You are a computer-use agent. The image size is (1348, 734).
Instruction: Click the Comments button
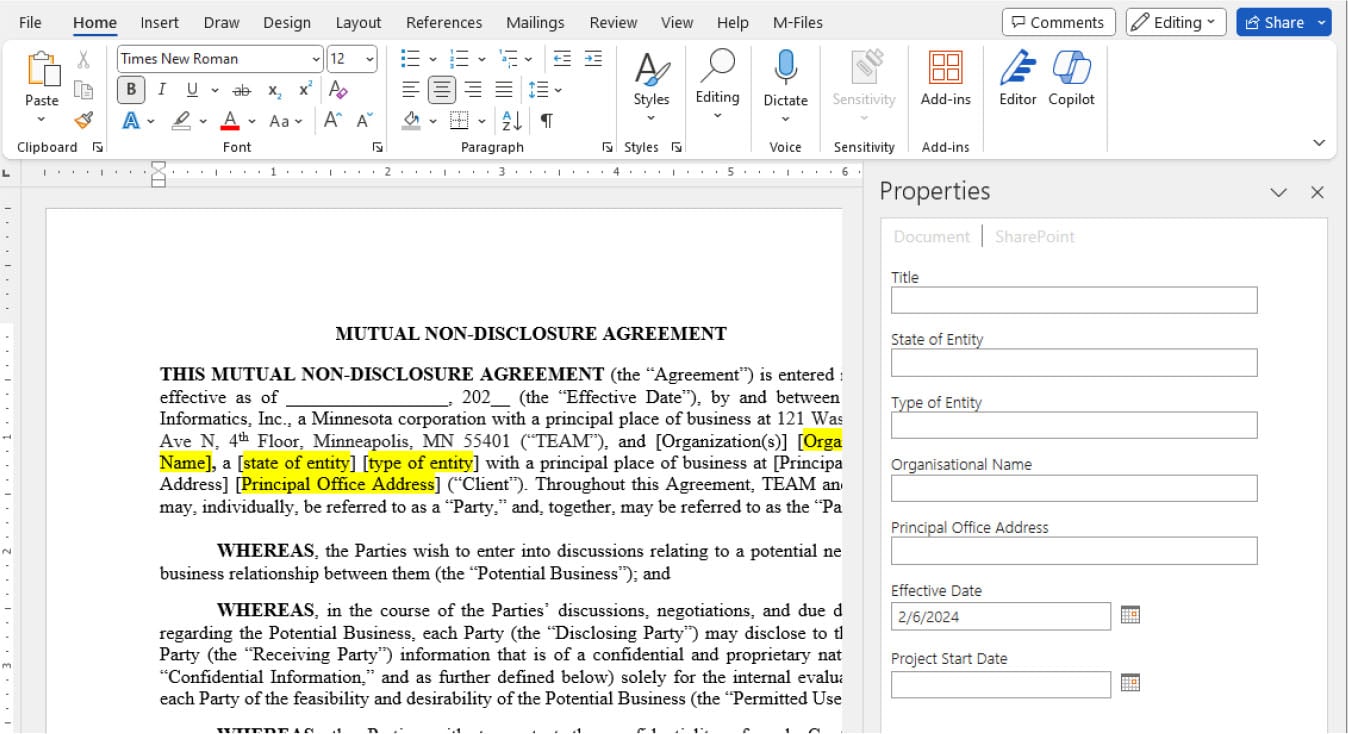[x=1059, y=22]
